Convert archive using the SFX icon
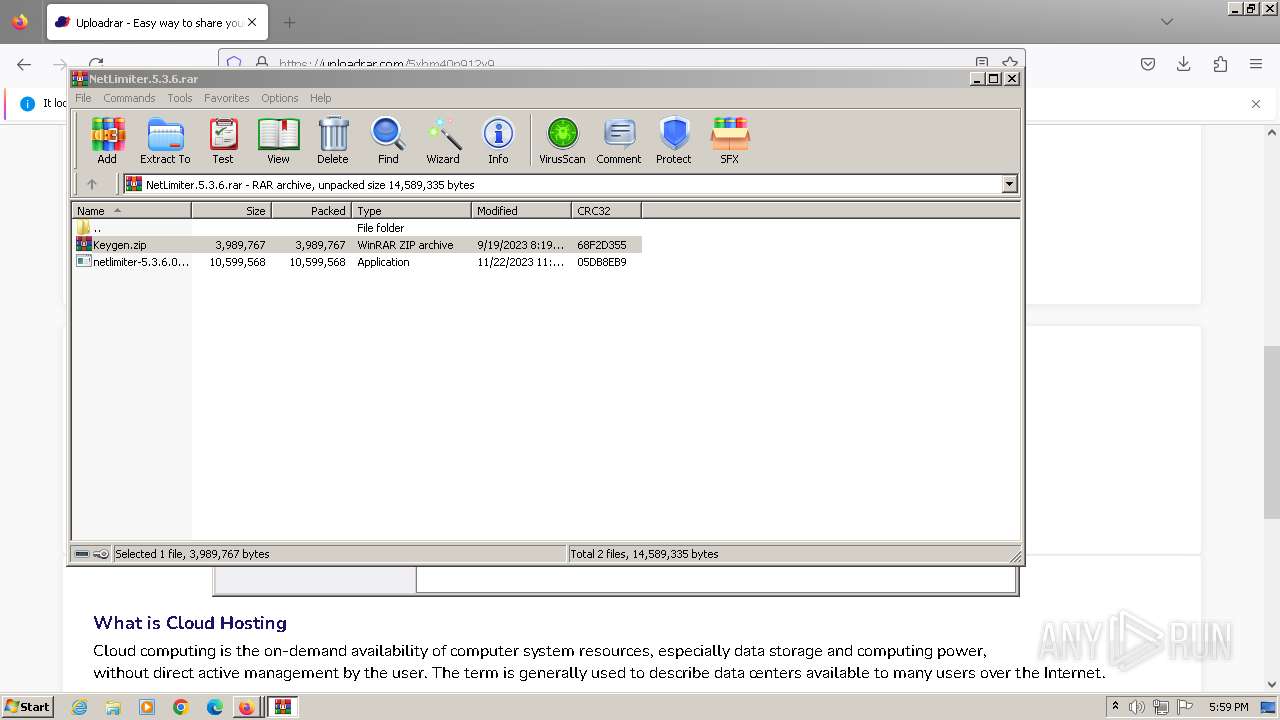The image size is (1280, 720). pyautogui.click(x=730, y=140)
